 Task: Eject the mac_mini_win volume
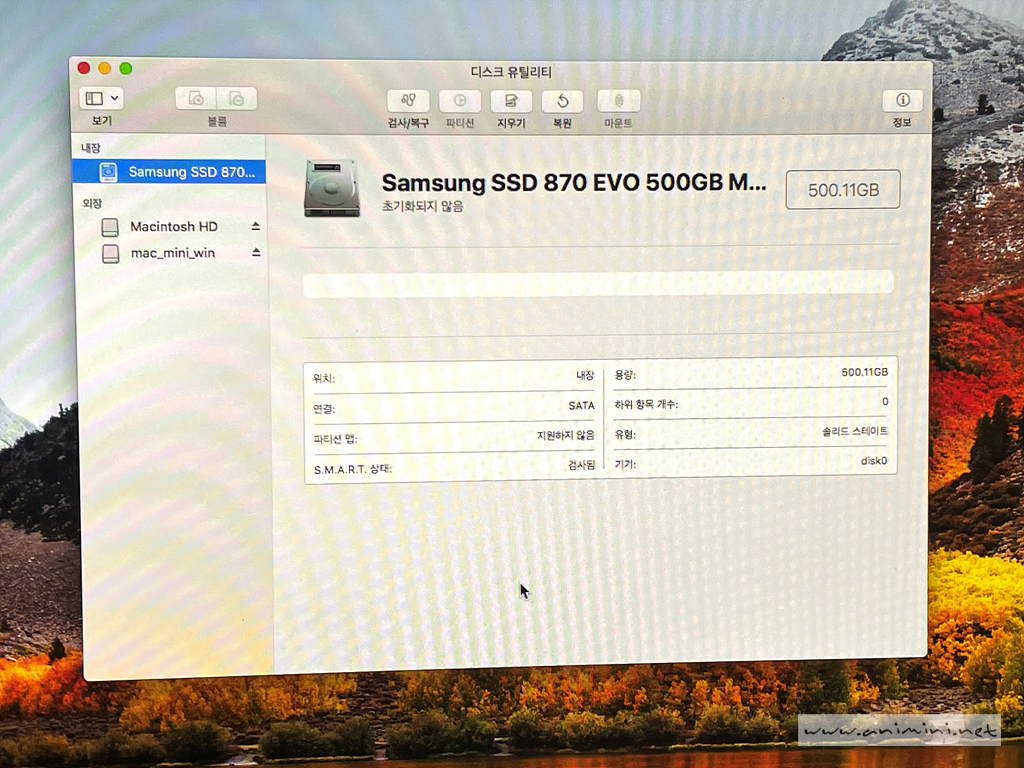(x=256, y=252)
